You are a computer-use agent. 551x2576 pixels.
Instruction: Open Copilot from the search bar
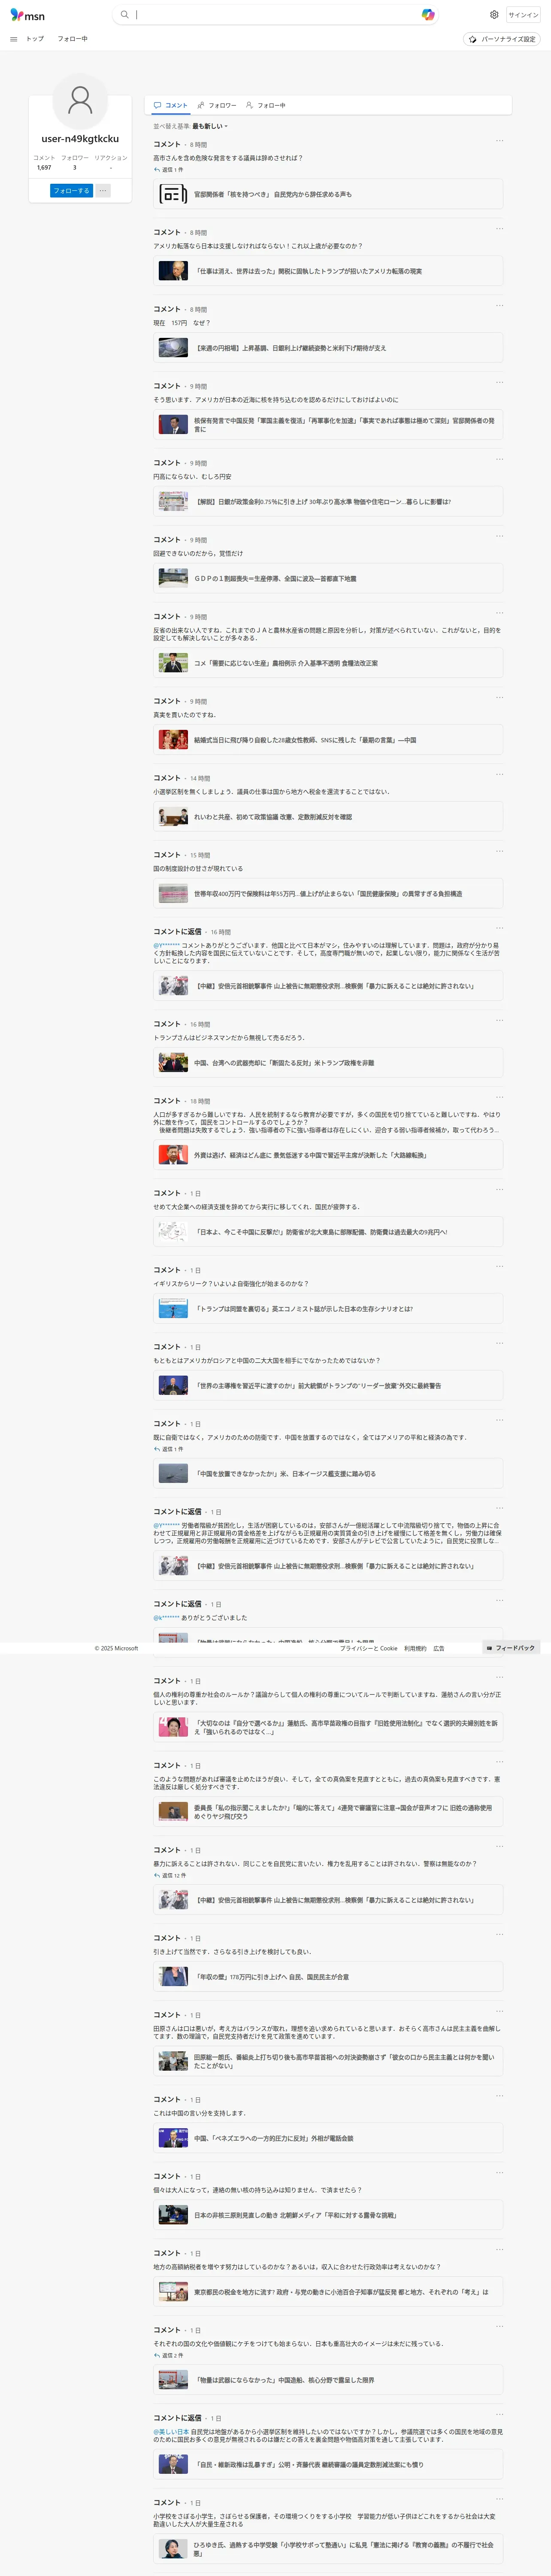(428, 15)
